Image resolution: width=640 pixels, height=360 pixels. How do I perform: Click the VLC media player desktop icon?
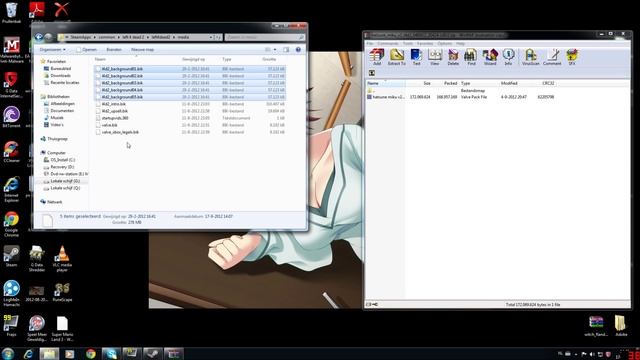point(62,258)
